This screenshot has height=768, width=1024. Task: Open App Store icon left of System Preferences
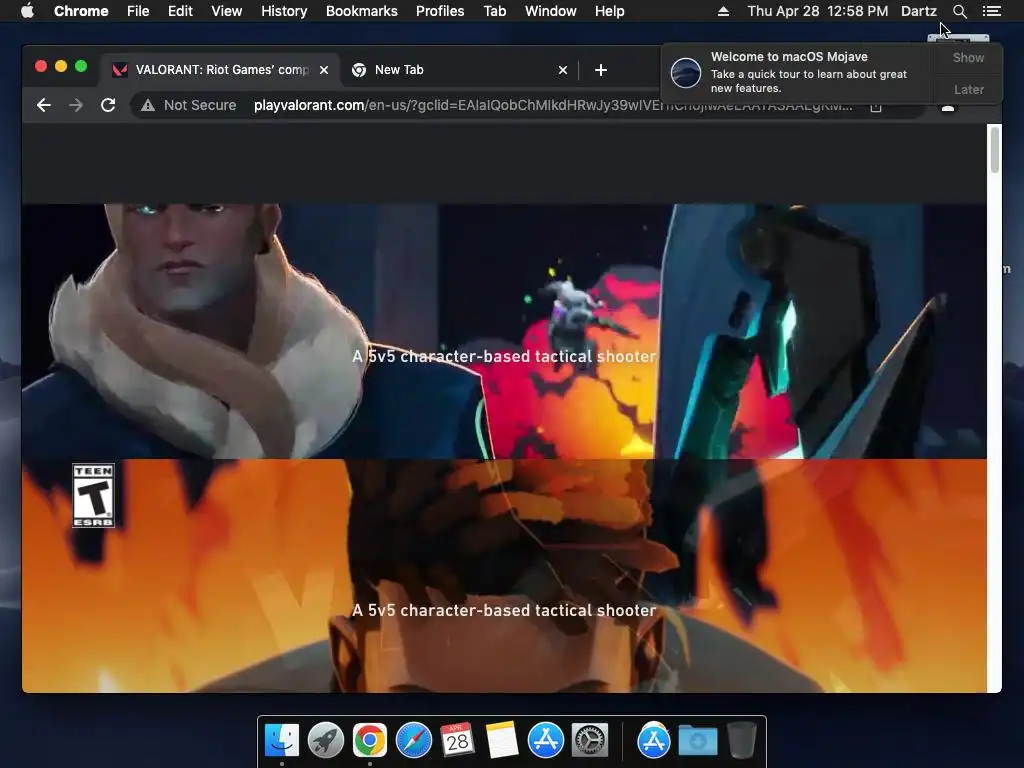(x=545, y=740)
